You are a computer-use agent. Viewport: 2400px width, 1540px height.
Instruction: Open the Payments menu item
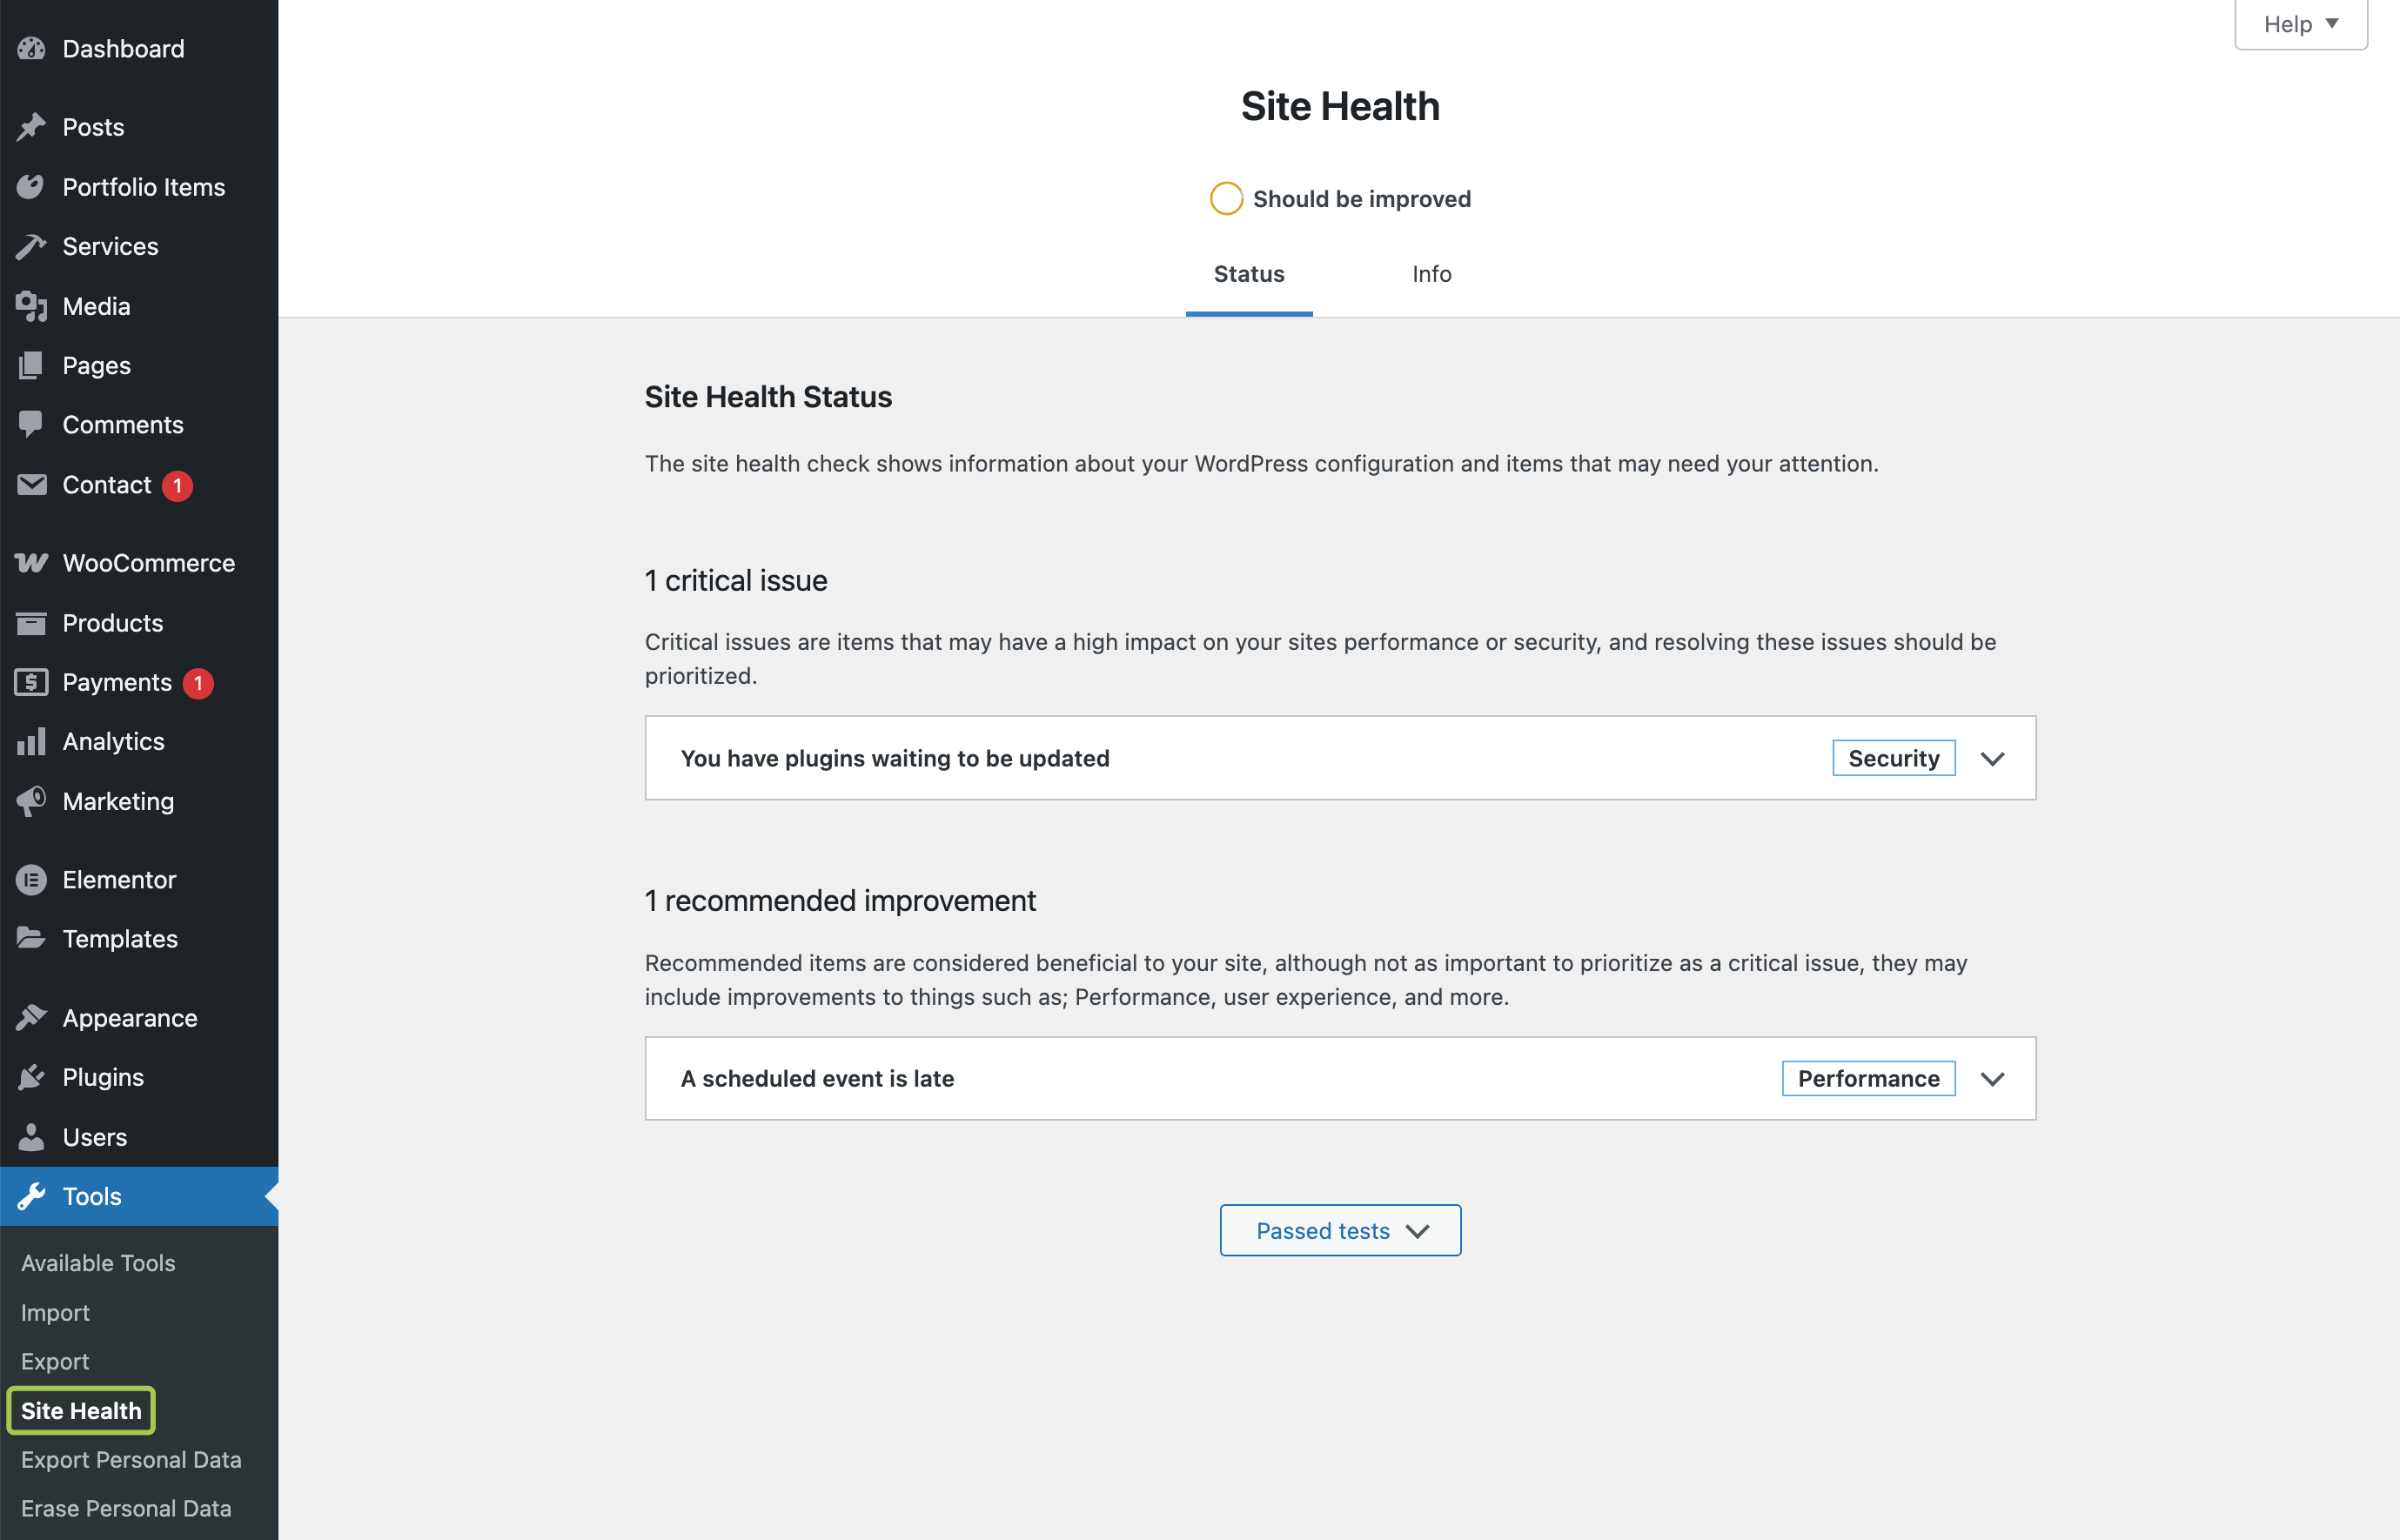click(117, 682)
